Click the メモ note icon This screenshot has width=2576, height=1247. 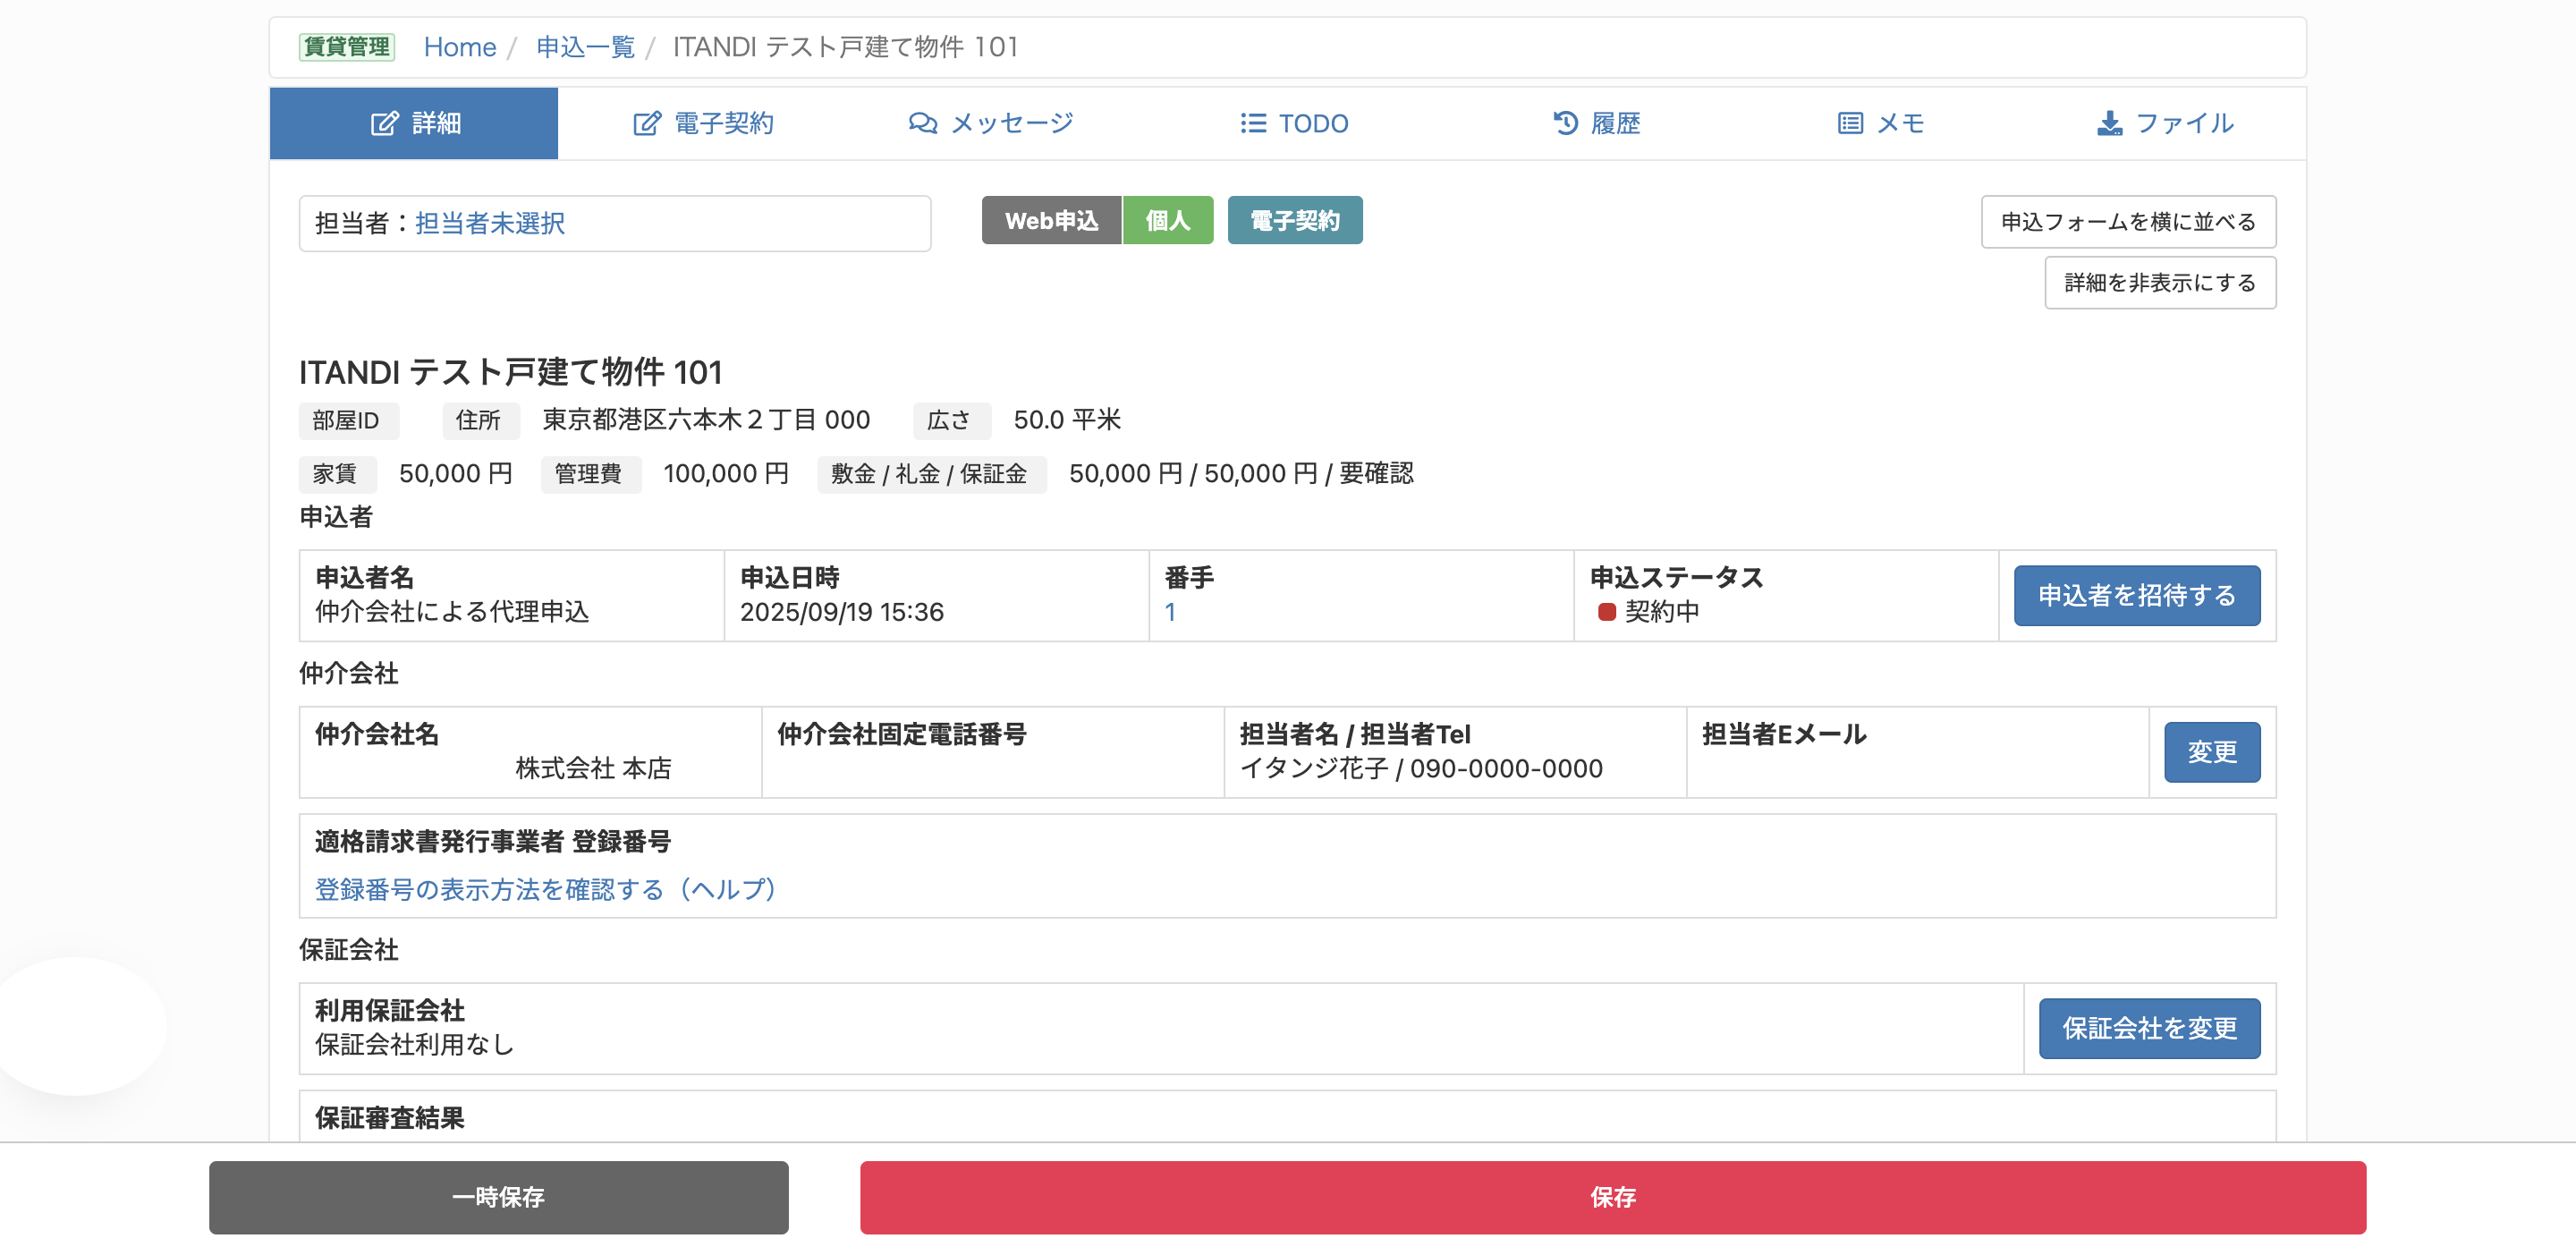point(1850,123)
